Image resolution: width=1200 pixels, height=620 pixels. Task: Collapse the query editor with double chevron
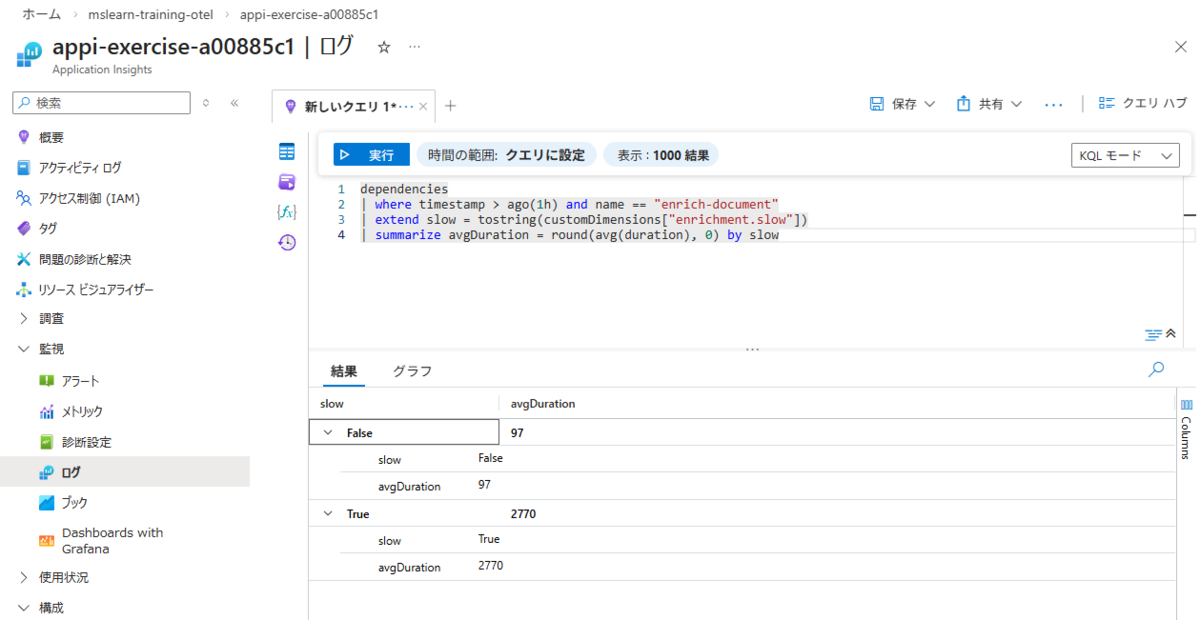coord(1171,333)
